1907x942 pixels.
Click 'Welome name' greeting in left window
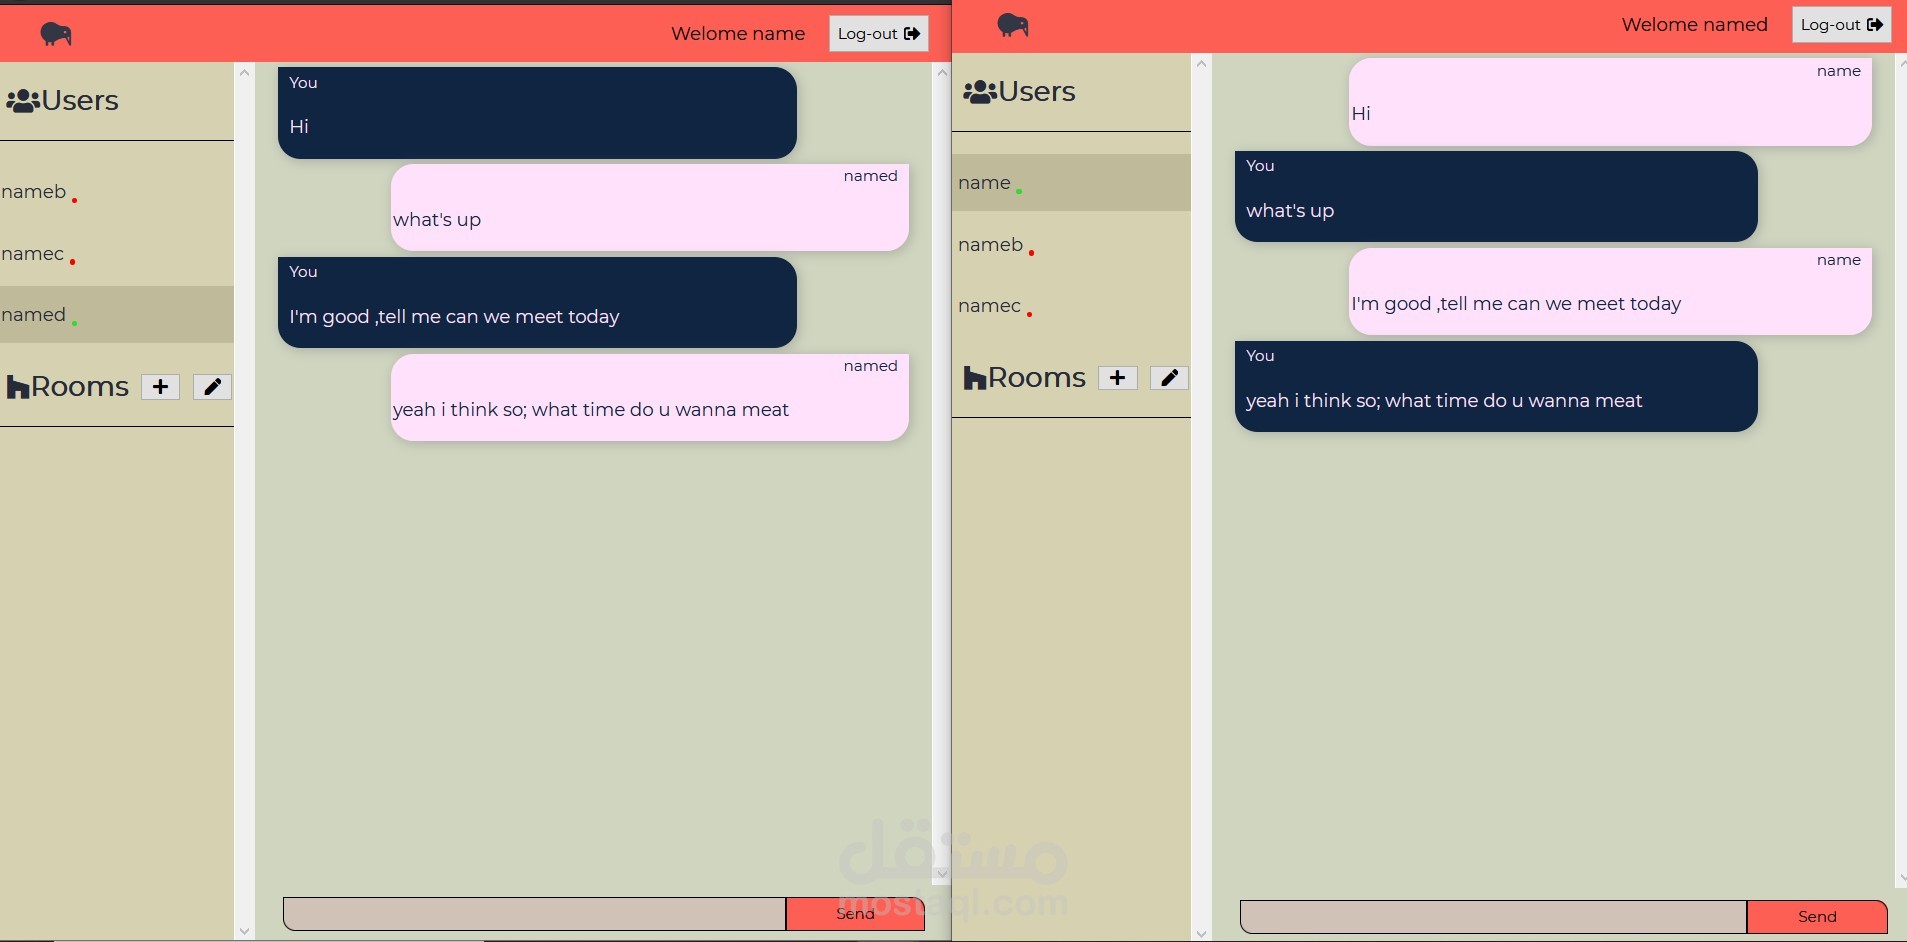pos(738,34)
